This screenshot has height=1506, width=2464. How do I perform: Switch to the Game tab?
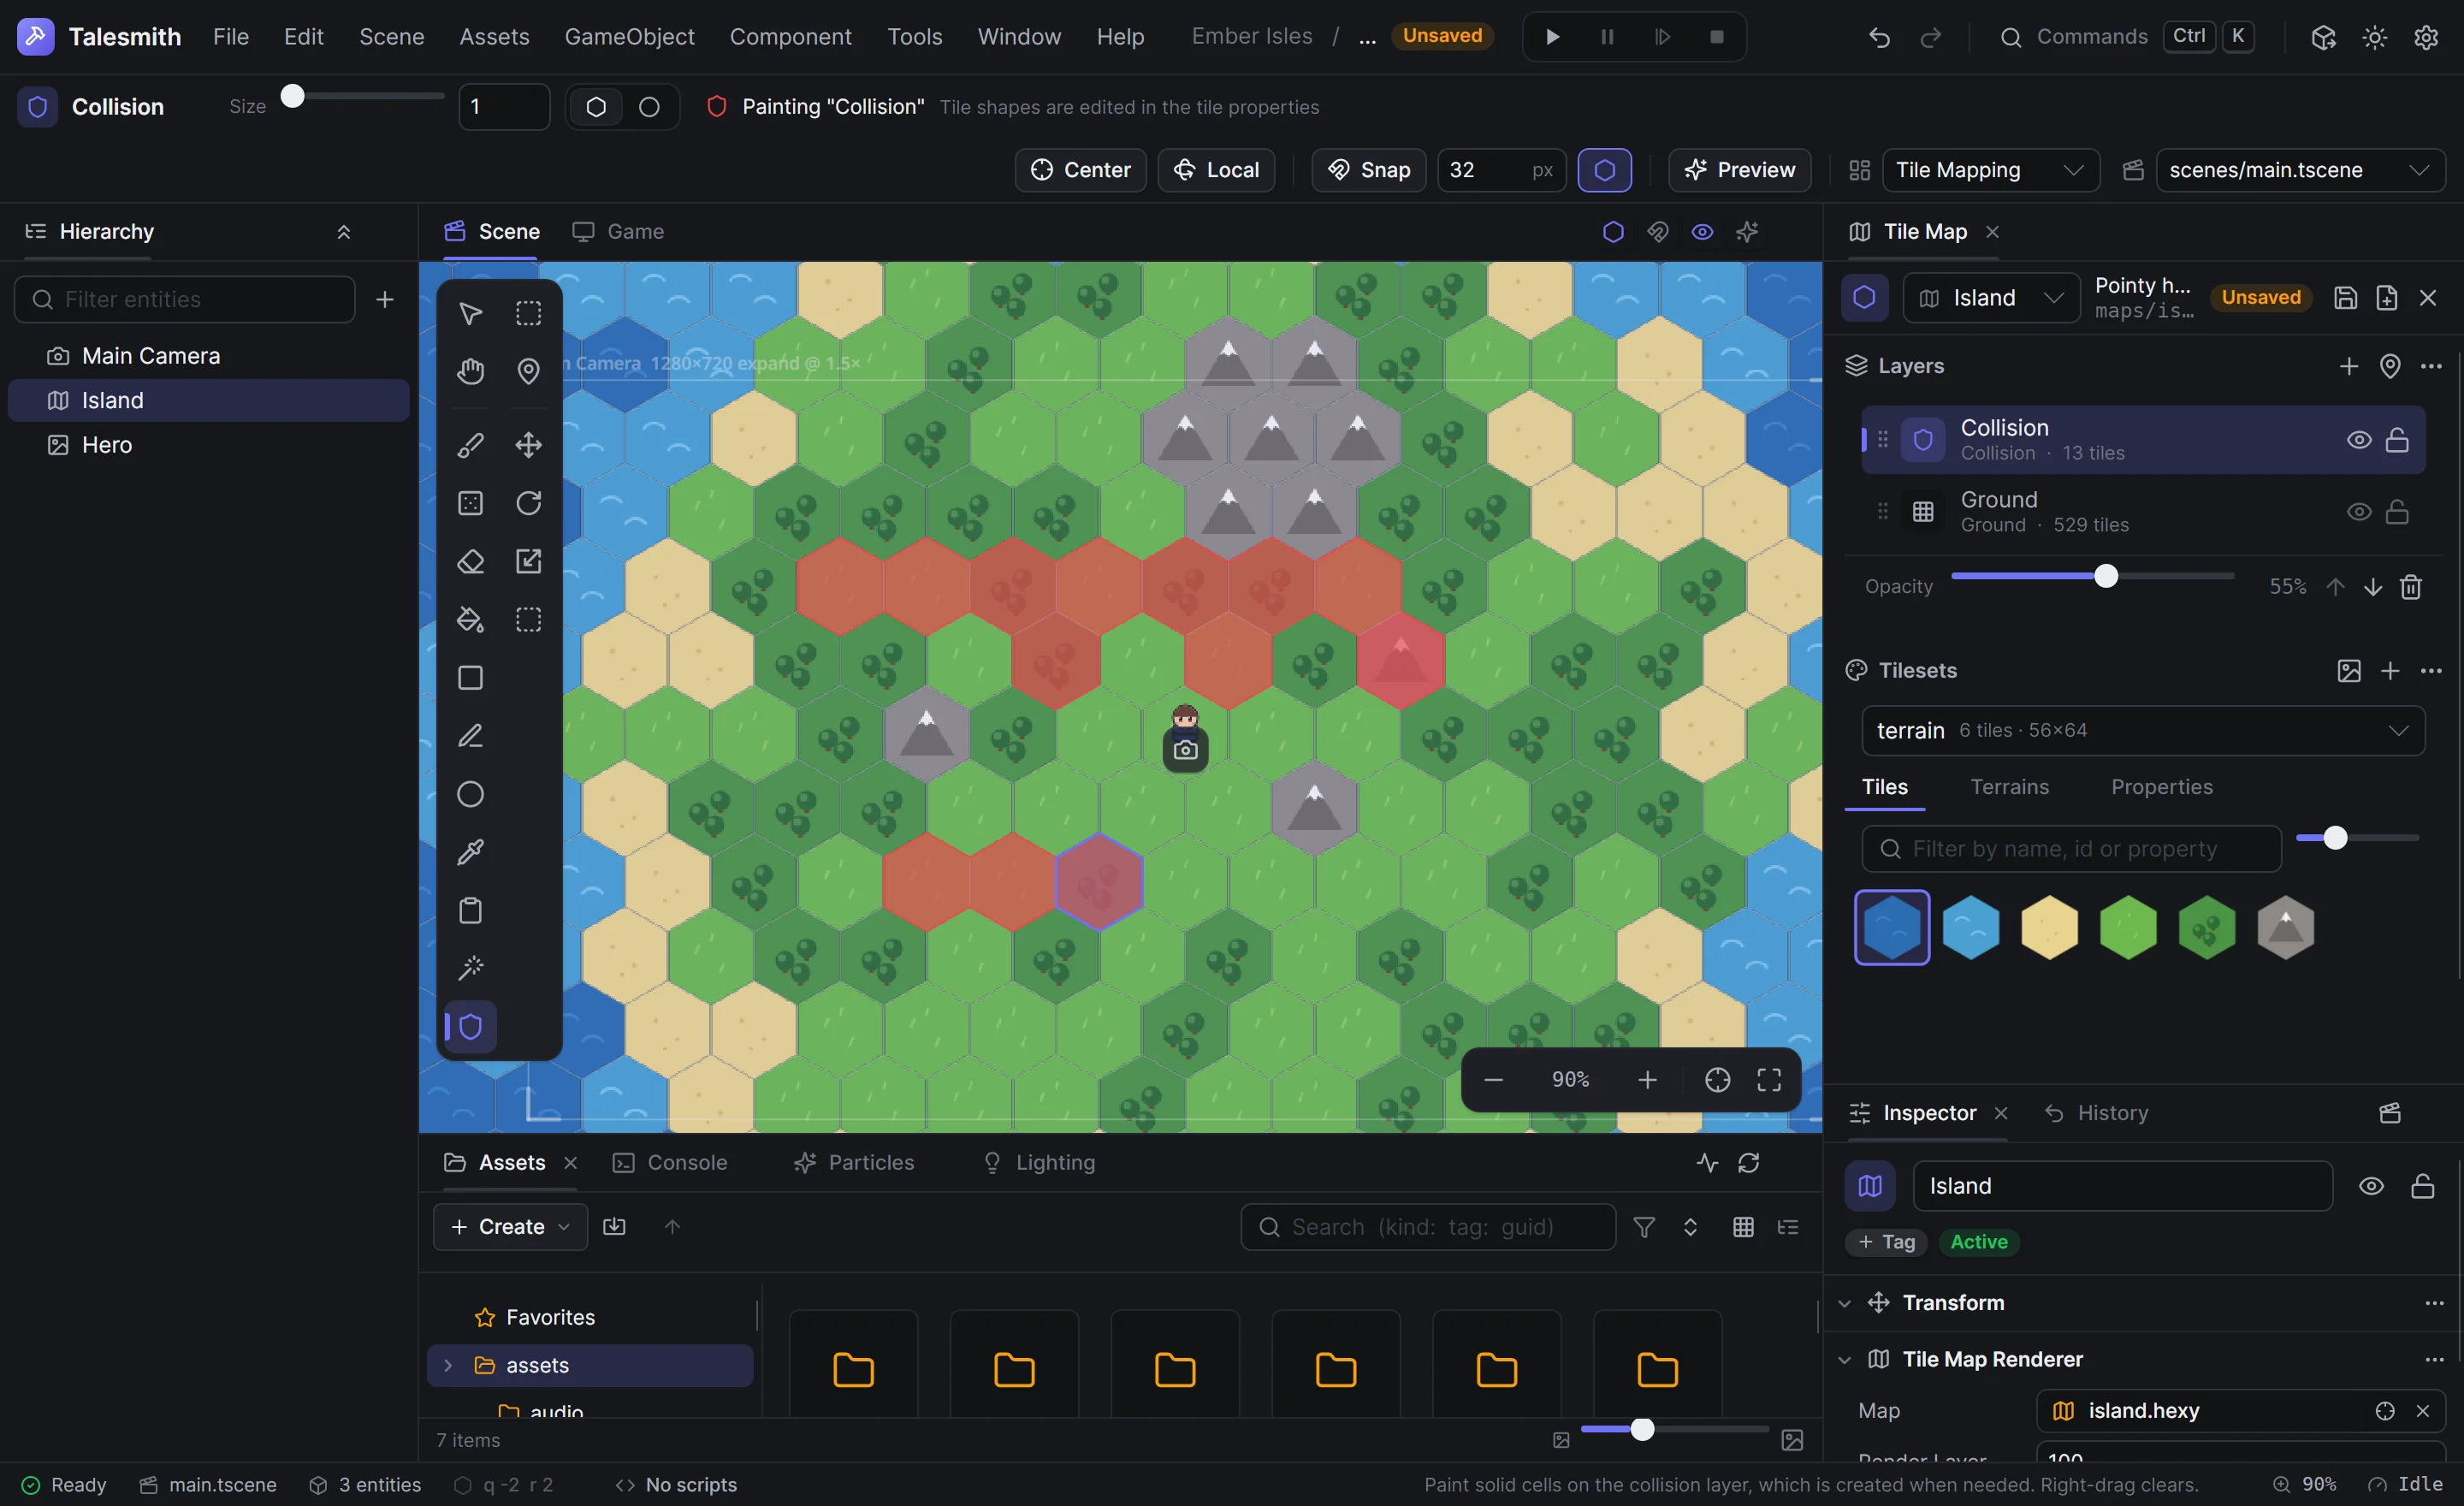pos(618,232)
